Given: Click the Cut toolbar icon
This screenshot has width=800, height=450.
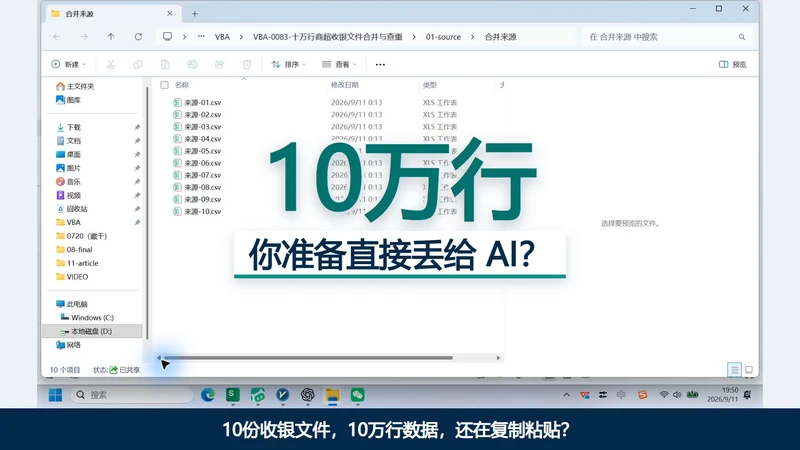Looking at the screenshot, I should (x=111, y=64).
